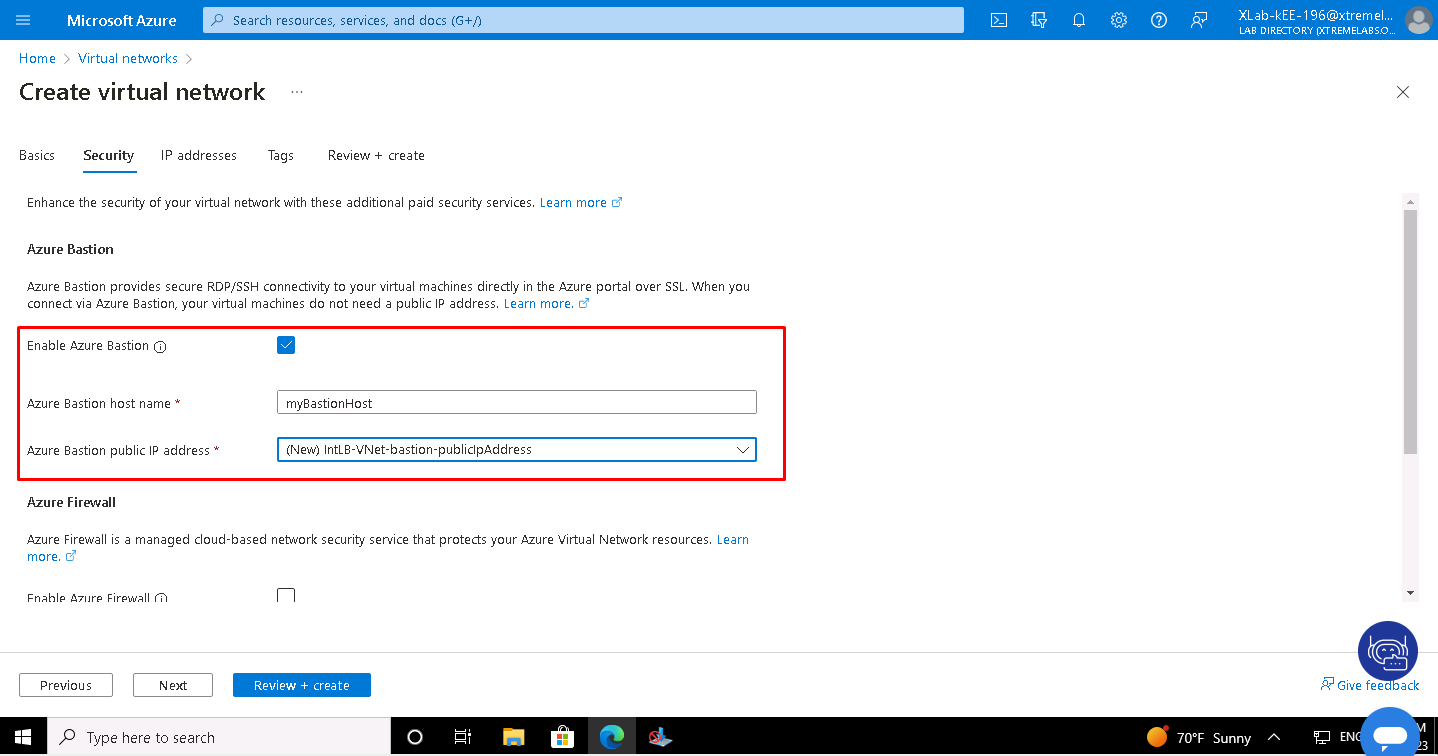Click the user avatar in the top right
Screen dimensions: 1438x756
(x=1419, y=19)
